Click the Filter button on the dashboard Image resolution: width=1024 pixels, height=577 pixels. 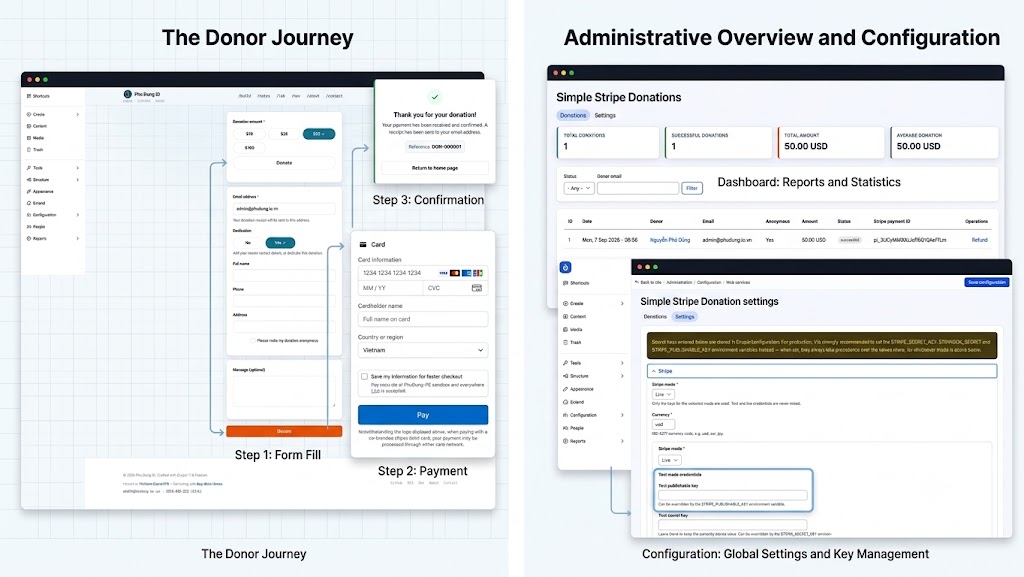[x=692, y=188]
